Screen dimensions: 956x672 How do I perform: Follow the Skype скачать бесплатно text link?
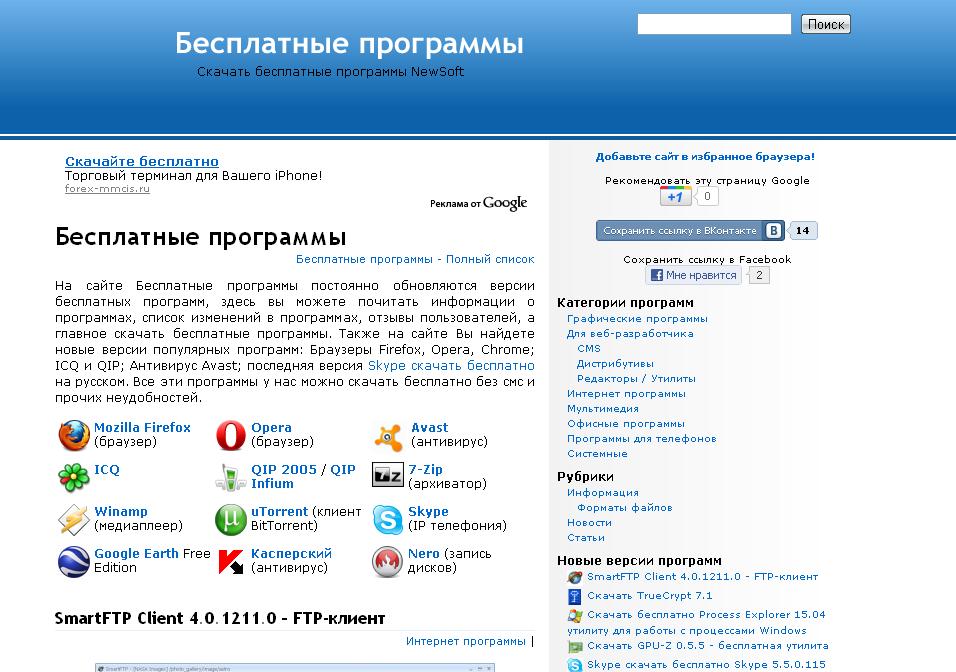point(451,366)
